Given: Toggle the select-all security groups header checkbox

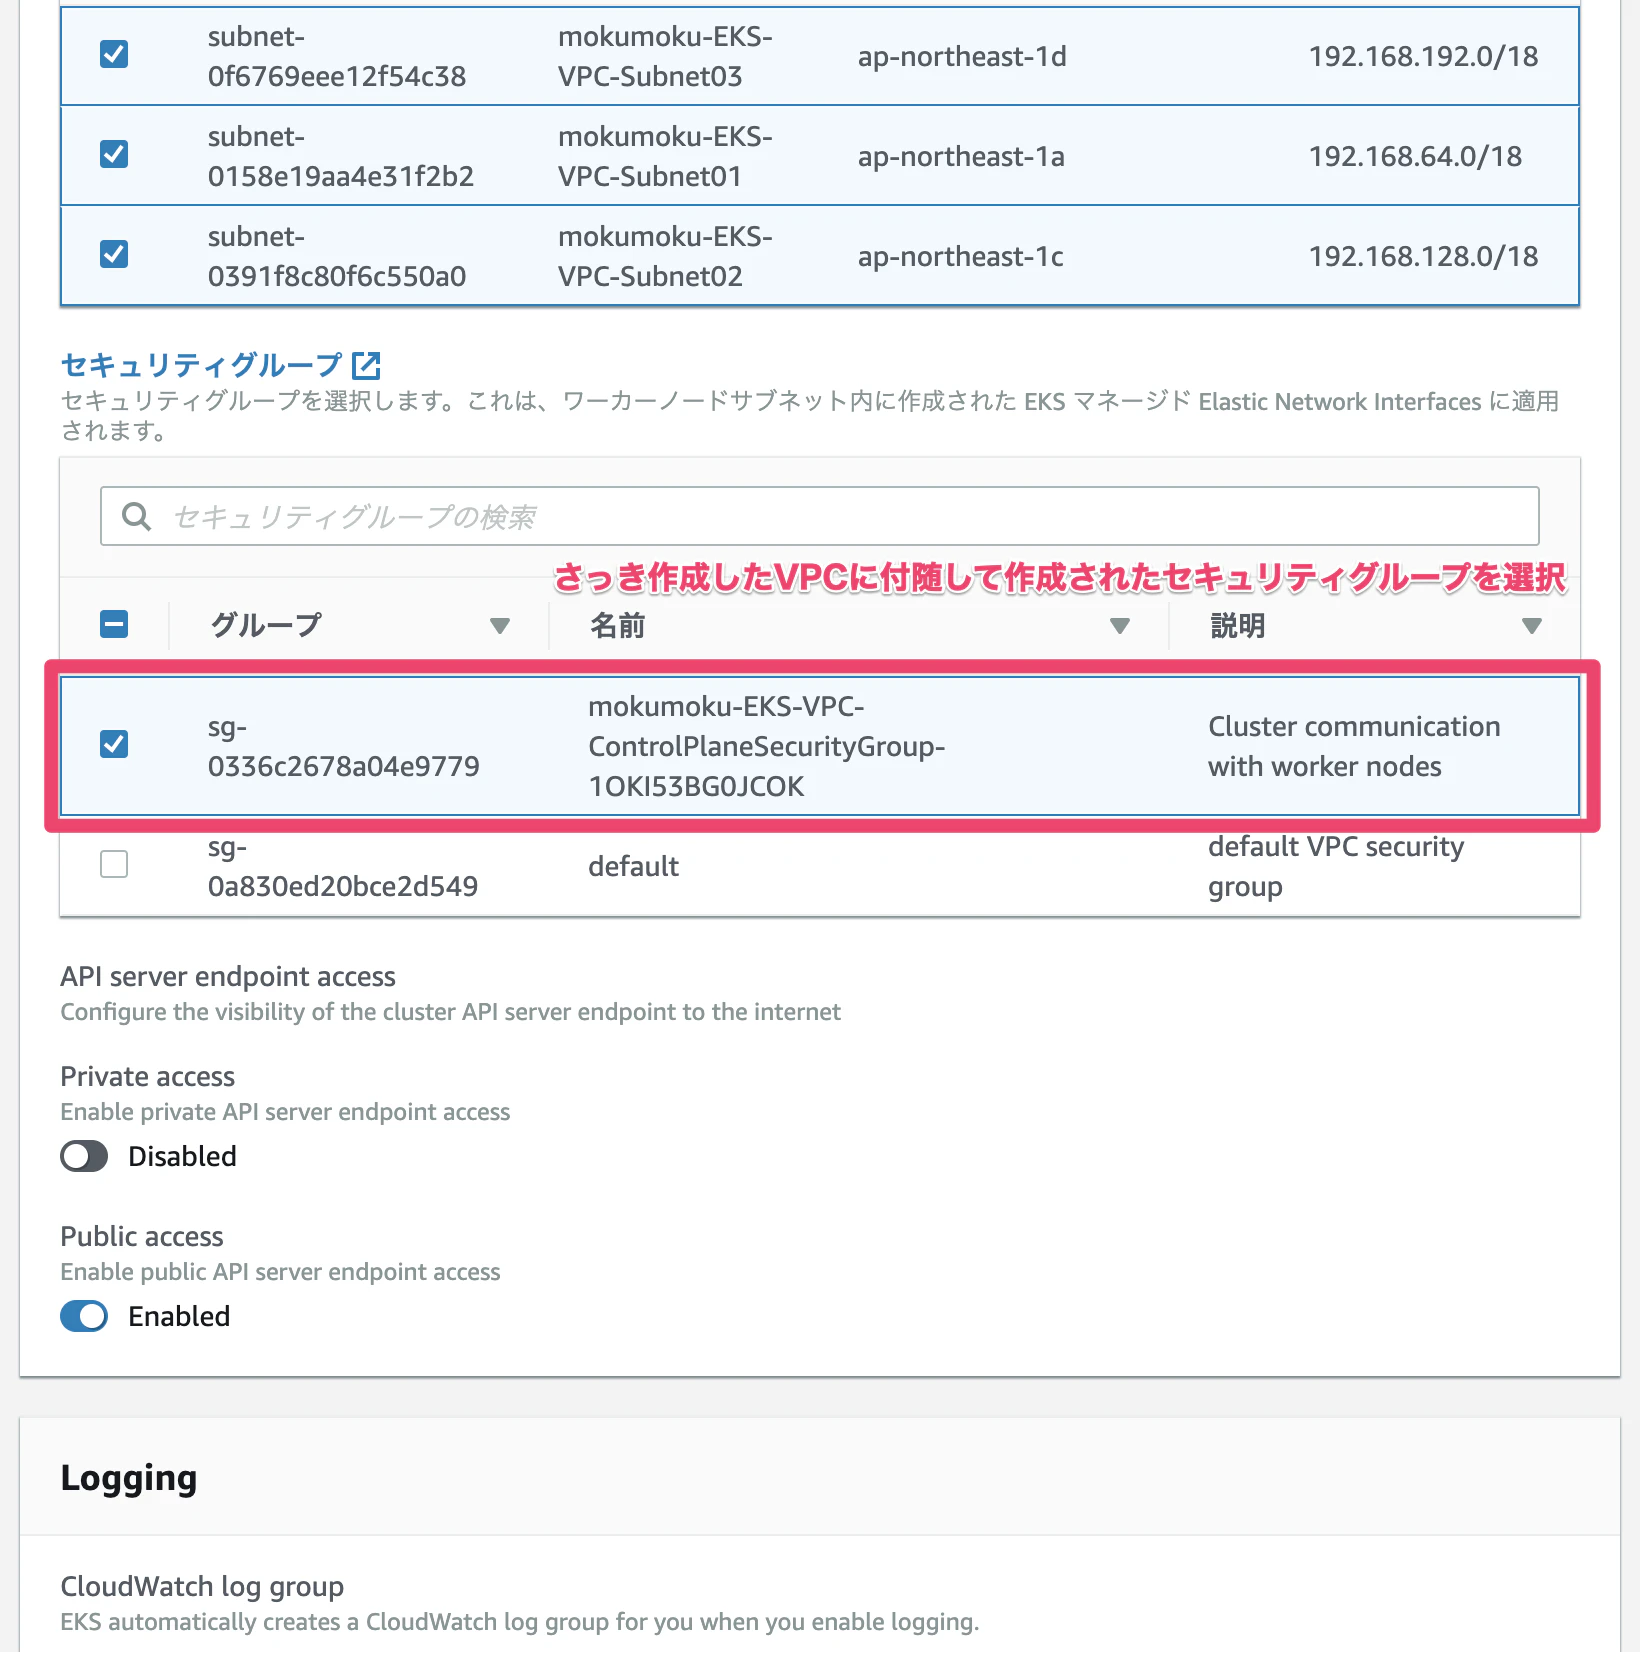Looking at the screenshot, I should click(114, 625).
